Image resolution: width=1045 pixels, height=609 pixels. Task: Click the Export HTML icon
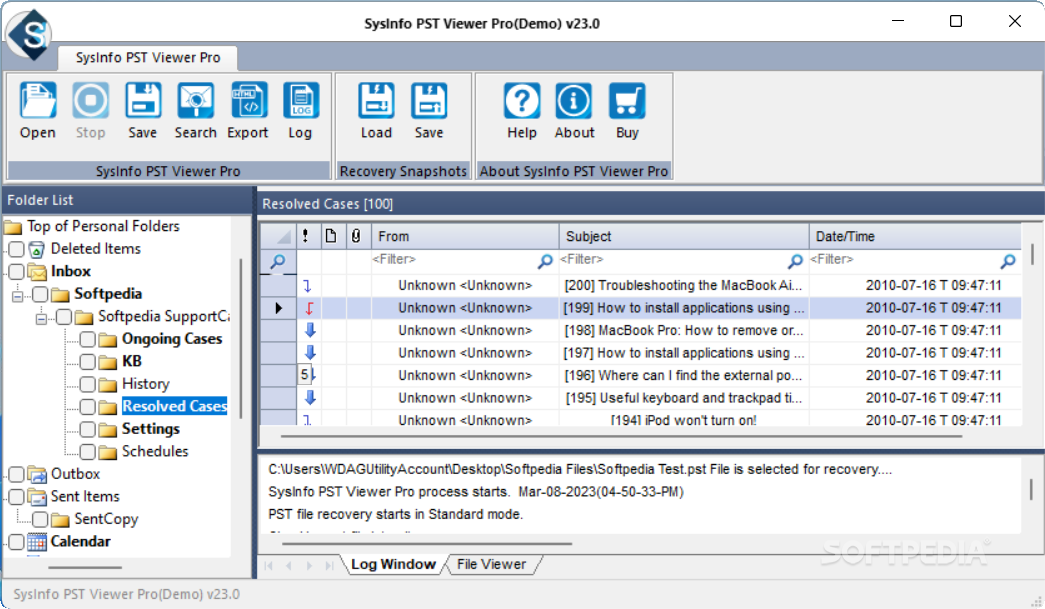click(249, 101)
